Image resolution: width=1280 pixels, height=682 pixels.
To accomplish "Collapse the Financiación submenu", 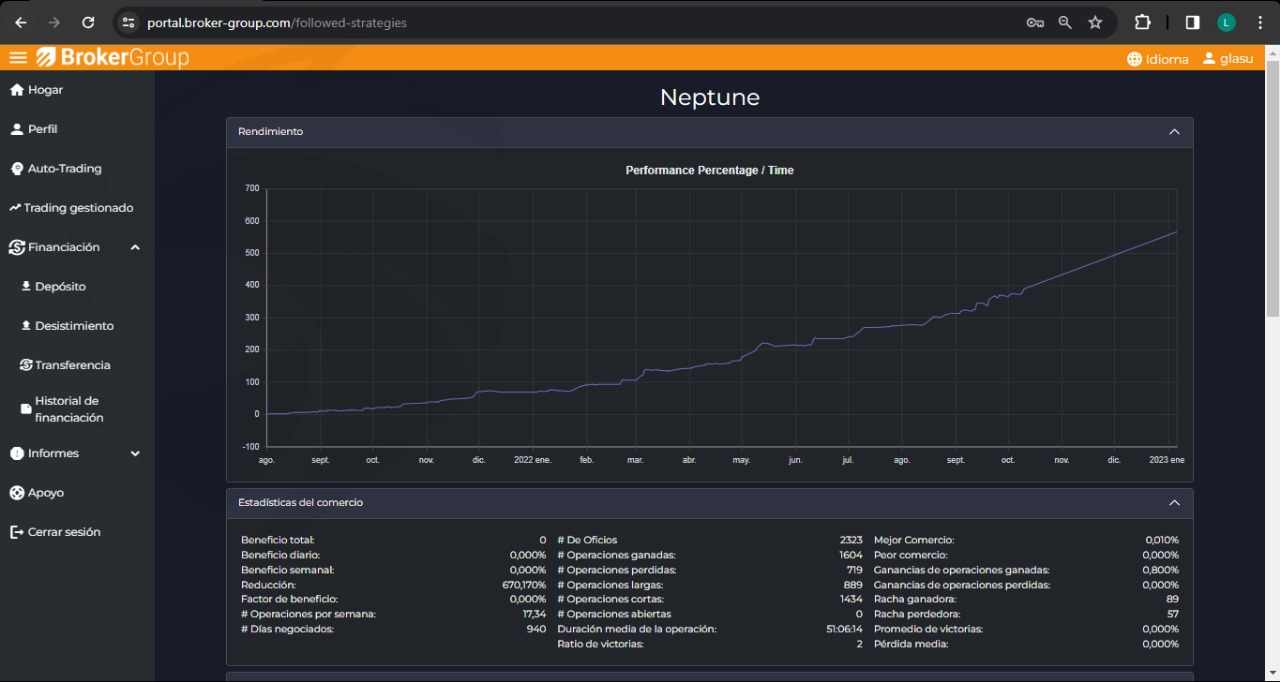I will point(135,247).
